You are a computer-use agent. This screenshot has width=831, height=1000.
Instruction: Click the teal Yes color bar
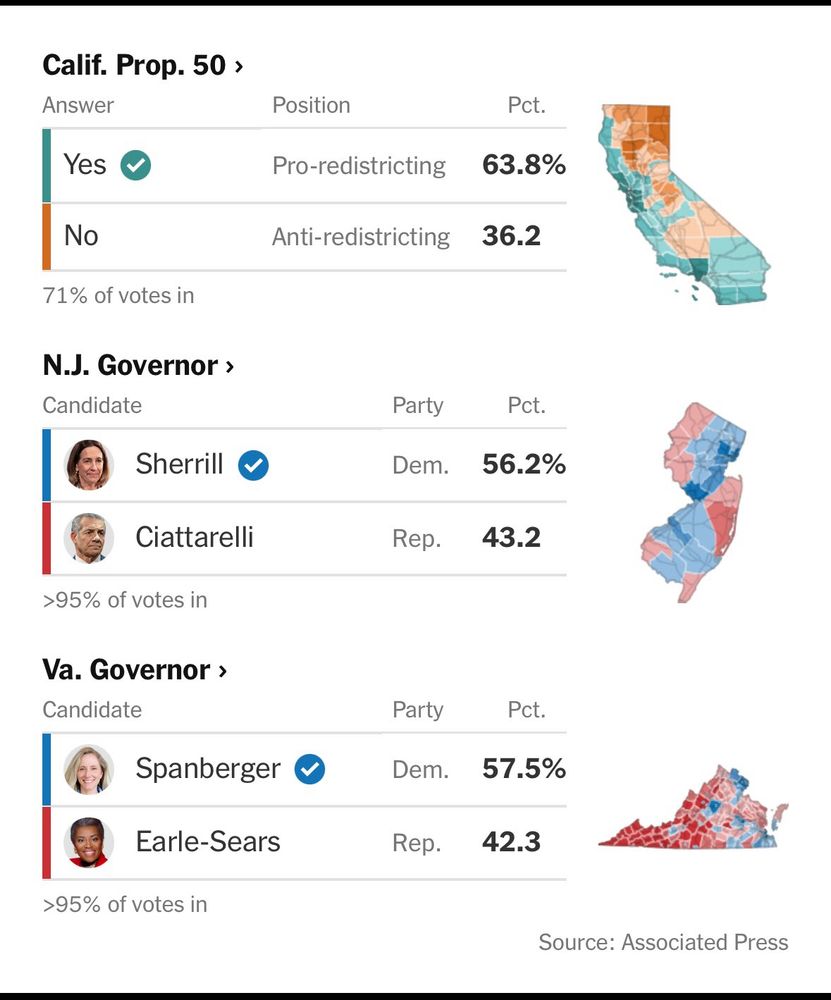pos(47,165)
